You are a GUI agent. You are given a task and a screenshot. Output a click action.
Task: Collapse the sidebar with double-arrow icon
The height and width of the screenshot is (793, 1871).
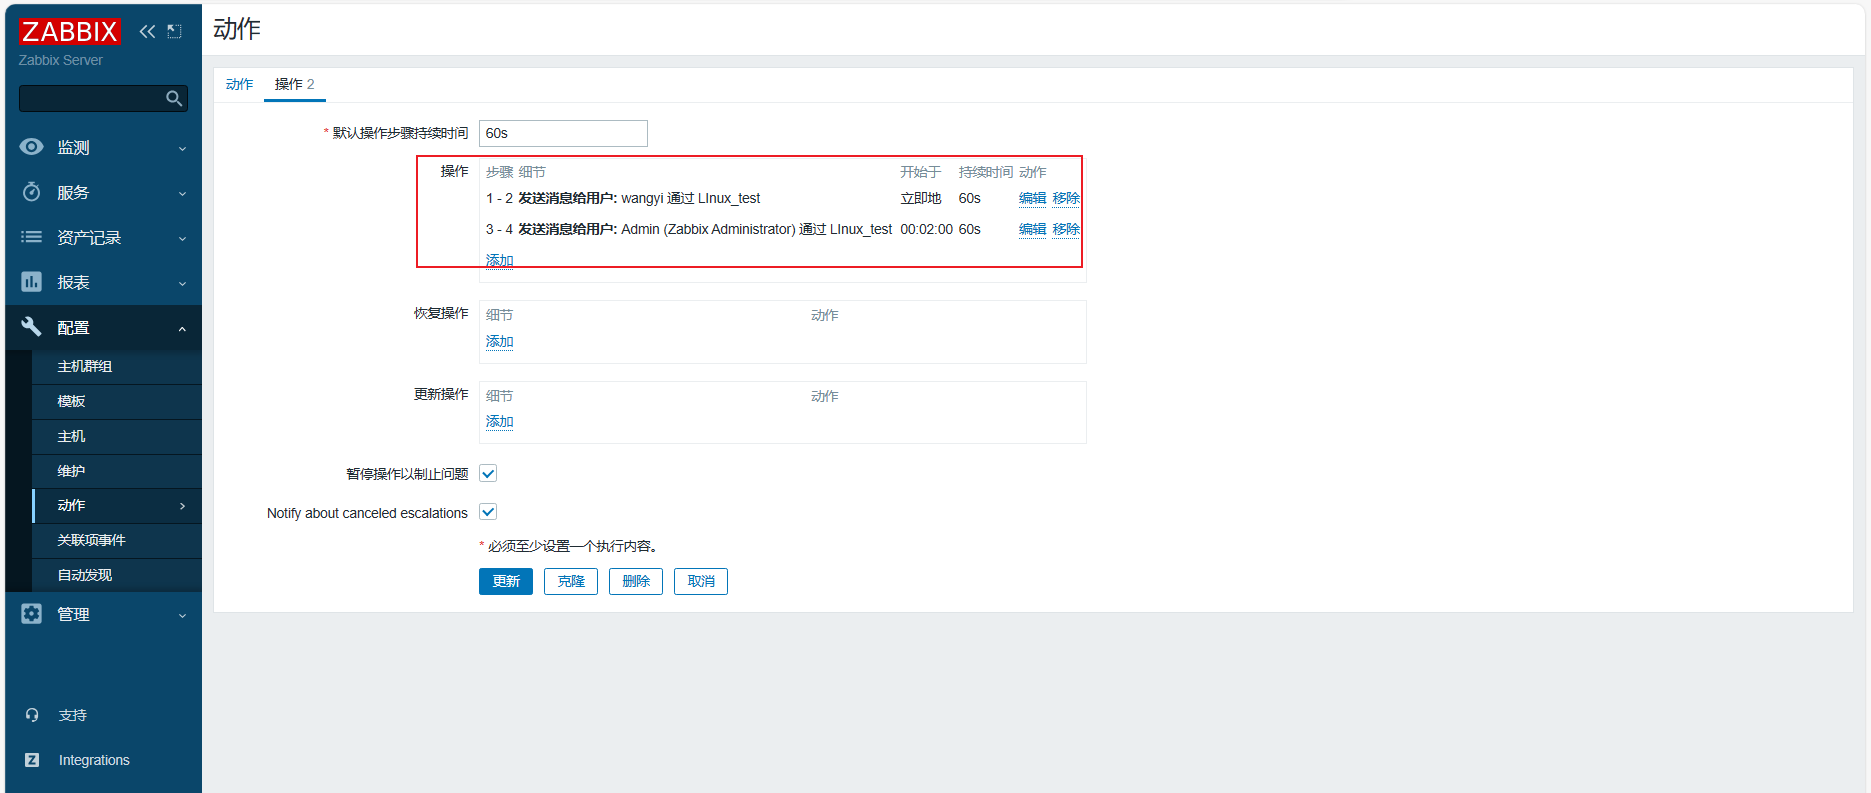147,31
